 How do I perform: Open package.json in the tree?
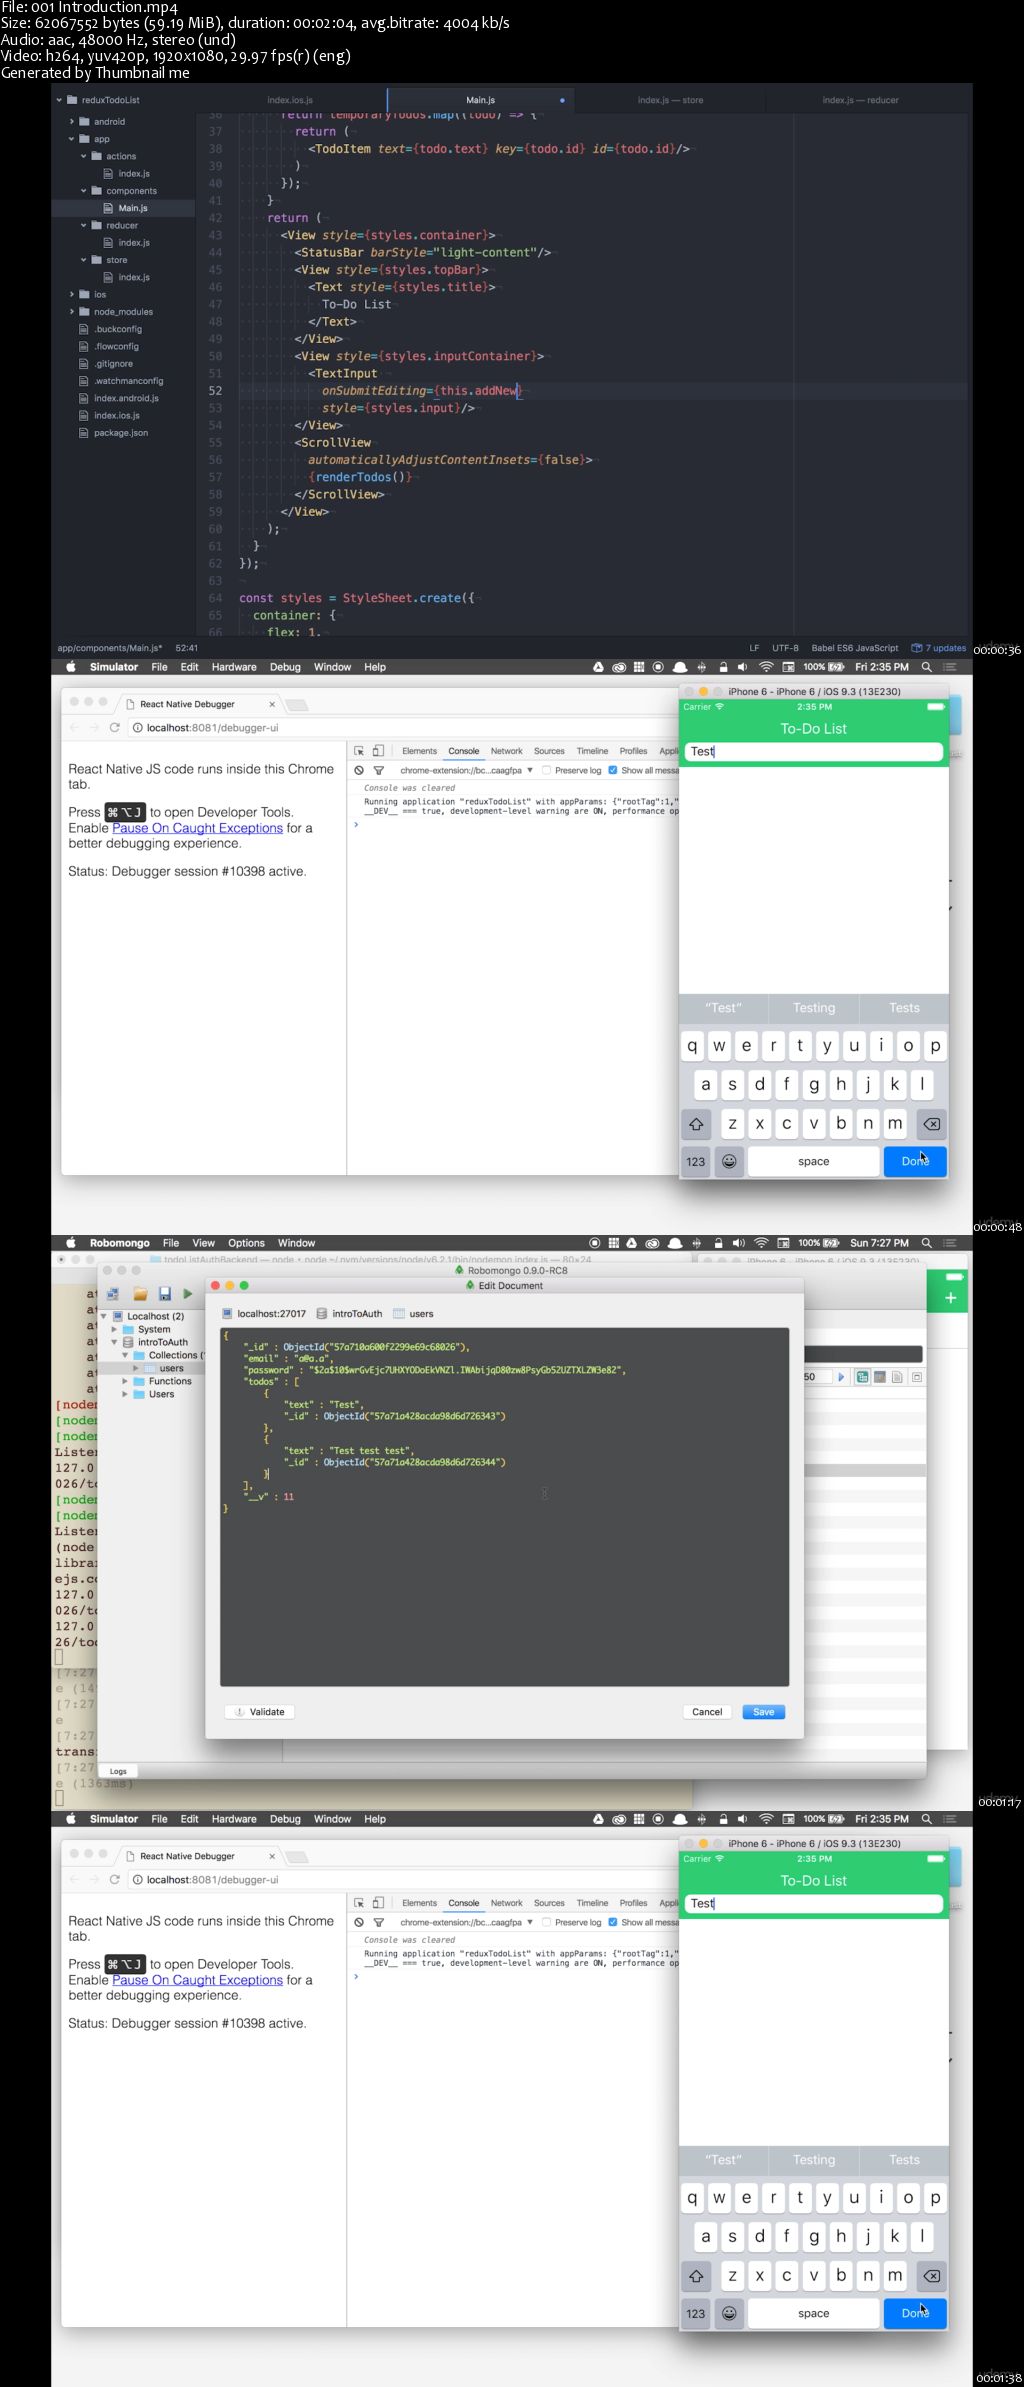(x=120, y=433)
